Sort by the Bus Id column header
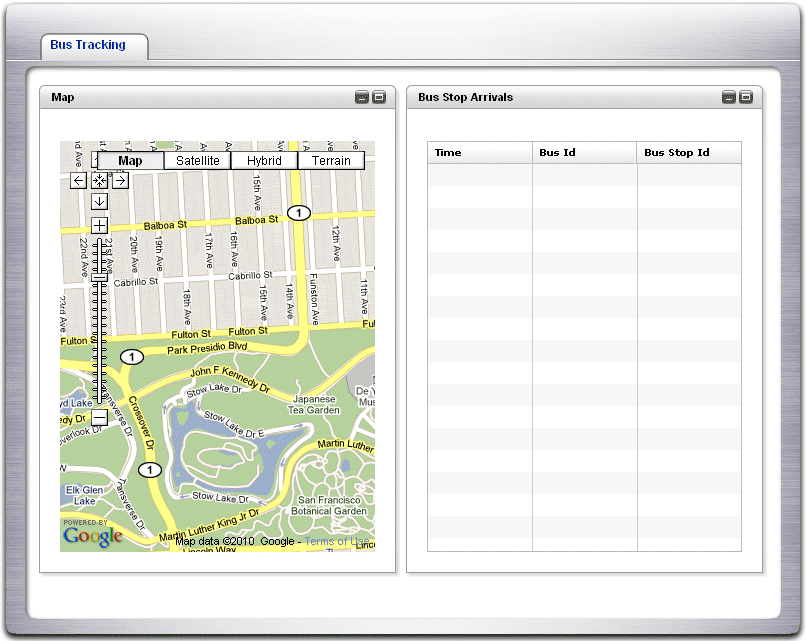This screenshot has height=641, width=806. (584, 153)
